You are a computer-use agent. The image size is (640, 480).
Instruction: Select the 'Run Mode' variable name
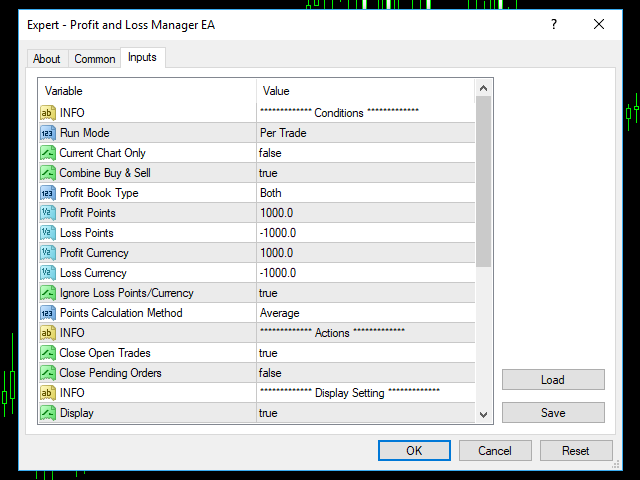pyautogui.click(x=84, y=133)
